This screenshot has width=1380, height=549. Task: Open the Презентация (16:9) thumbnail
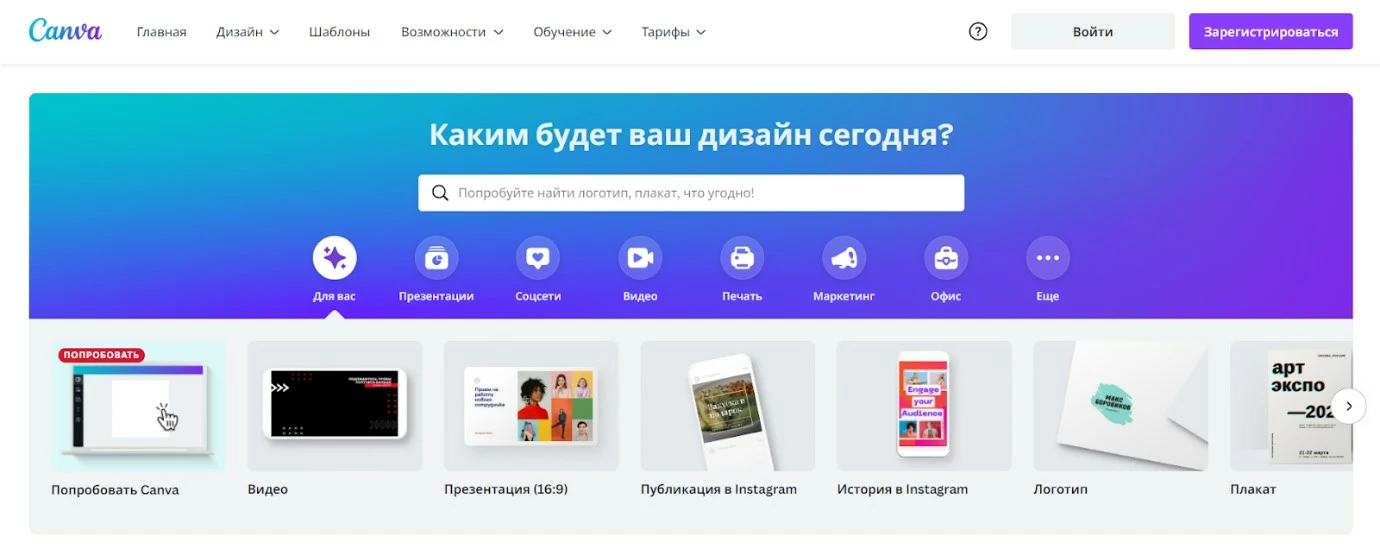click(x=531, y=406)
